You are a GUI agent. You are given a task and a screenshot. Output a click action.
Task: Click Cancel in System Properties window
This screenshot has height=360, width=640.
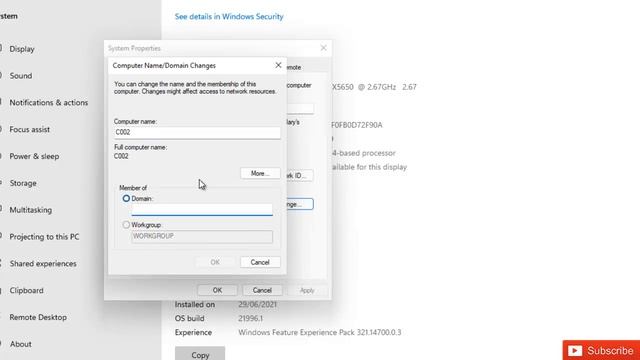click(262, 290)
